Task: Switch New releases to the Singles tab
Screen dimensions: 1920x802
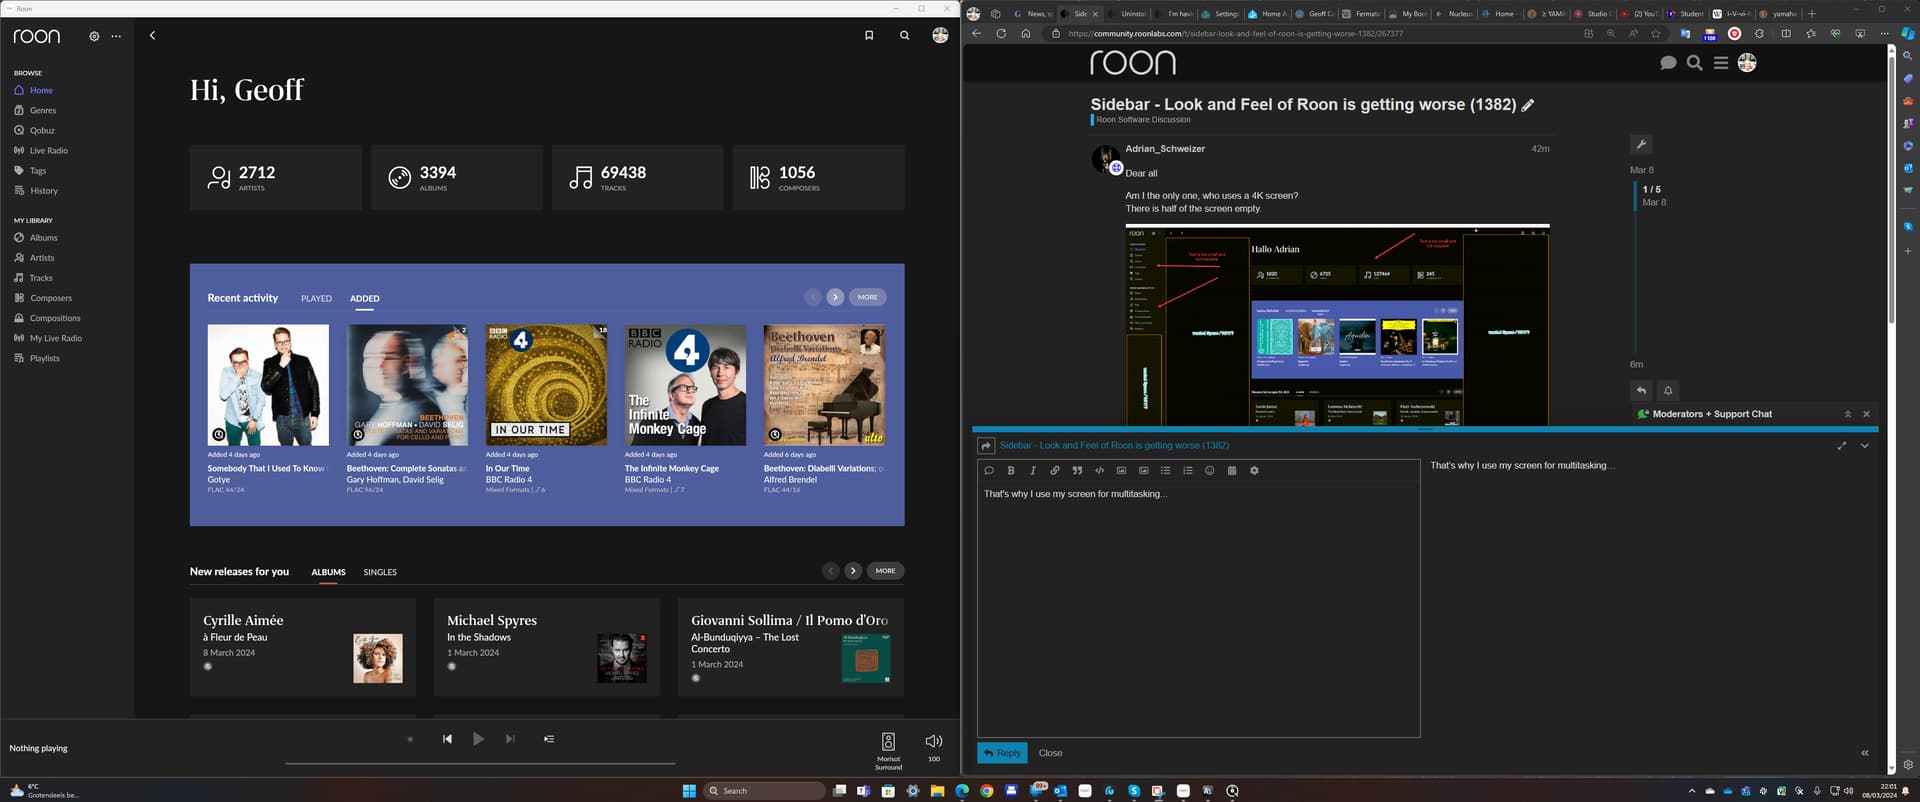Action: (380, 572)
